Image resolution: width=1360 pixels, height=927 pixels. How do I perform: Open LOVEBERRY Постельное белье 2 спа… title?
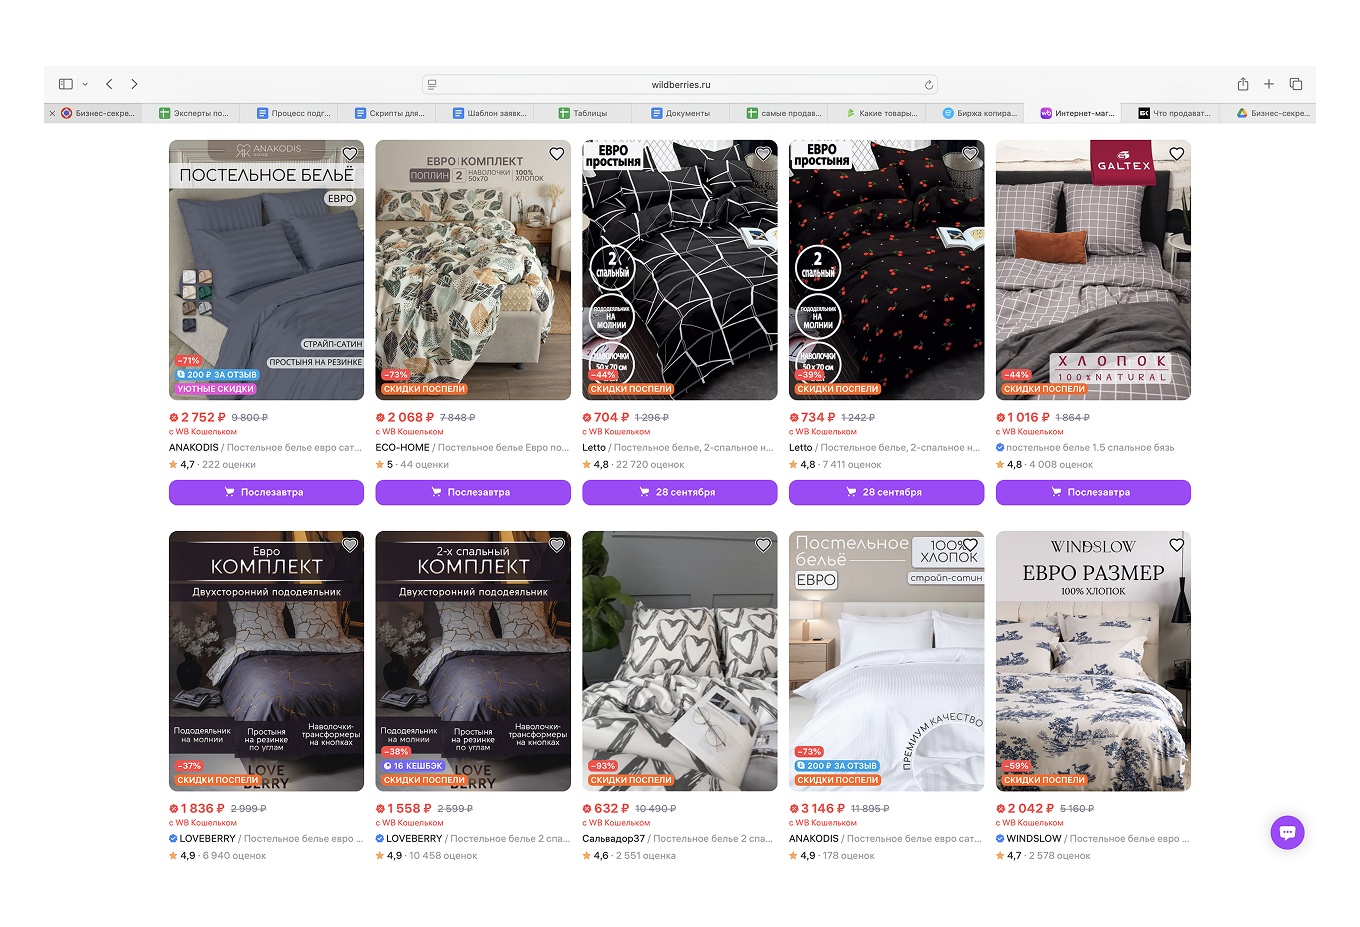point(478,839)
